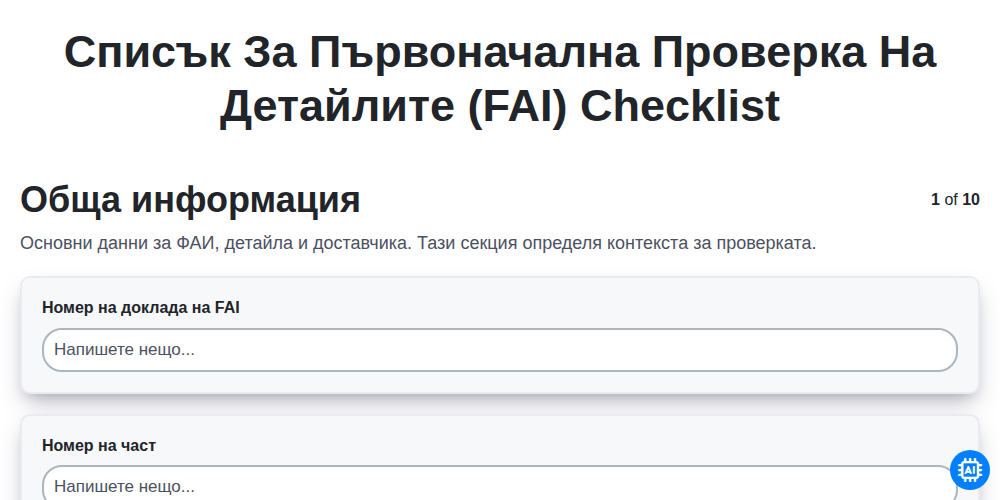
Task: Click the '1 of 10' page indicator
Action: 955,200
